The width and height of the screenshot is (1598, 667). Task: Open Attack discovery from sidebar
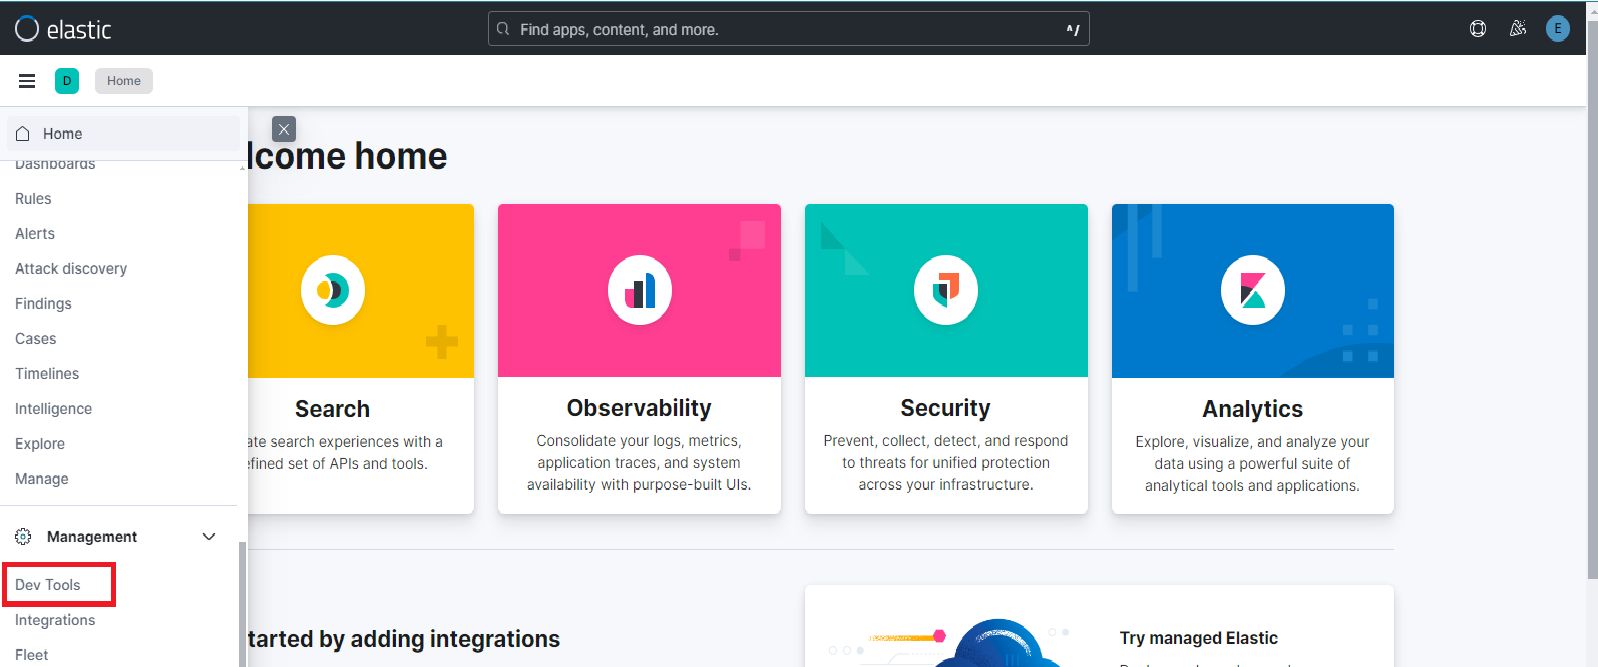pyautogui.click(x=71, y=269)
